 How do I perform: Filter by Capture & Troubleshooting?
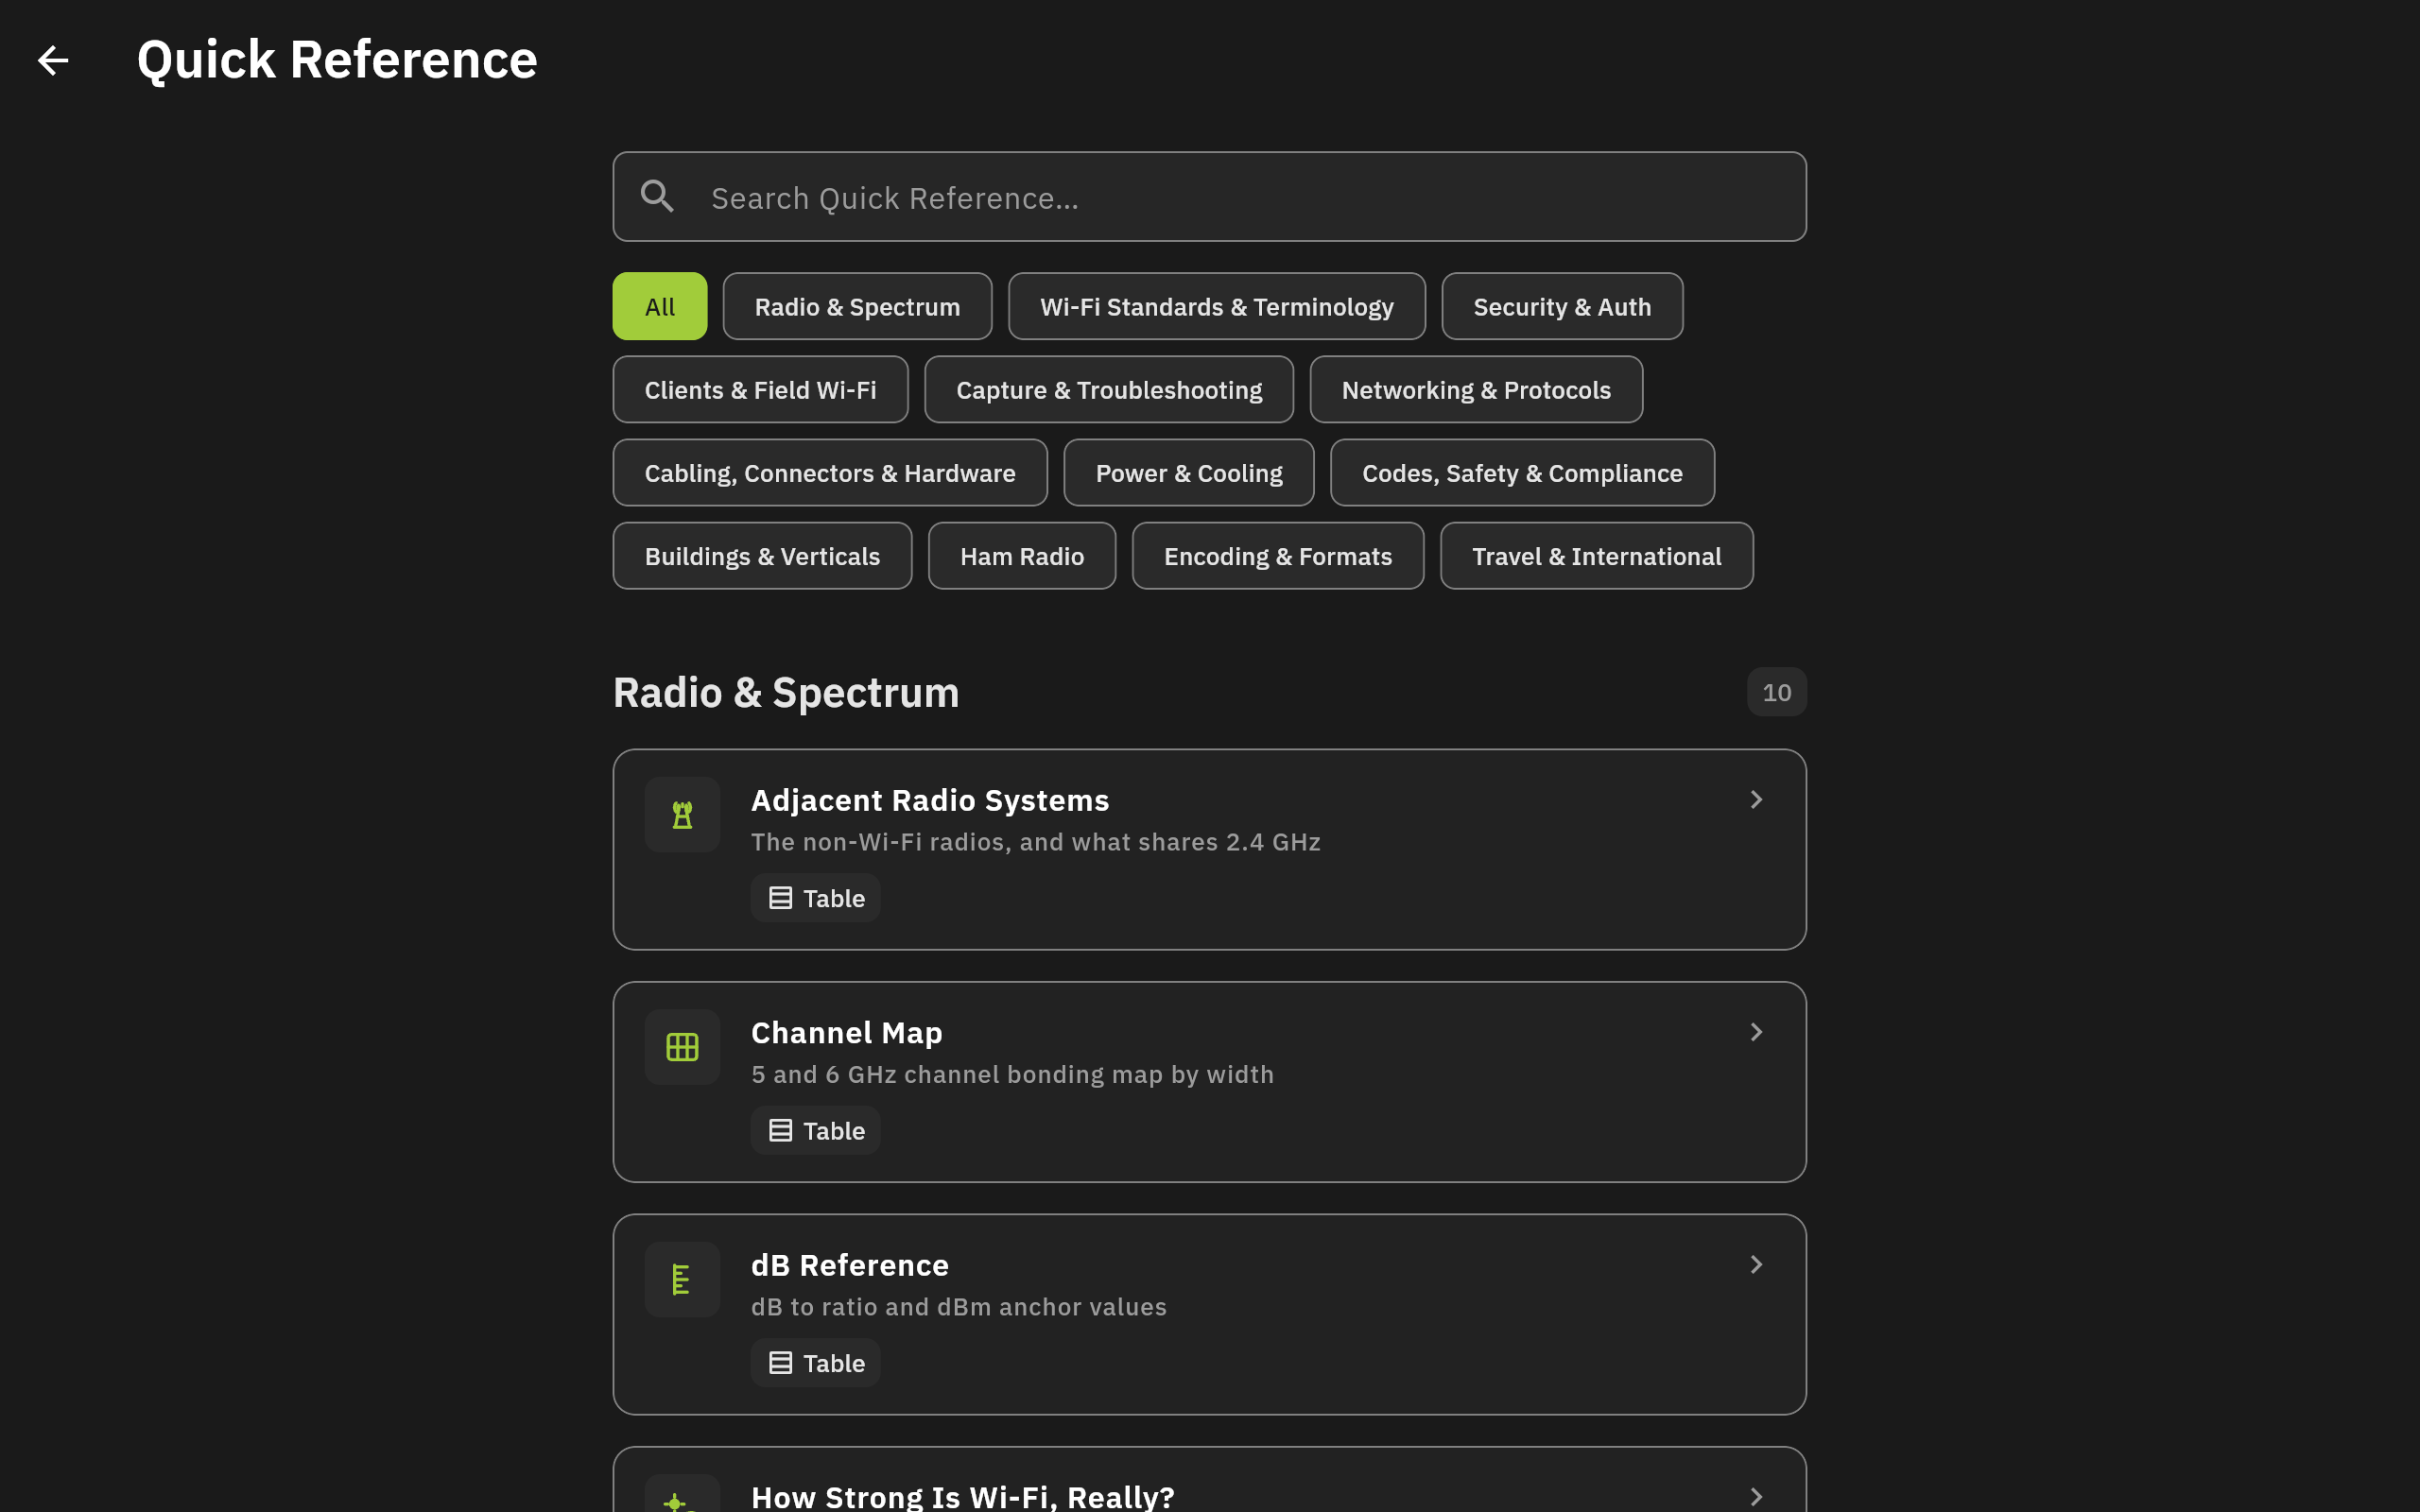[1109, 390]
